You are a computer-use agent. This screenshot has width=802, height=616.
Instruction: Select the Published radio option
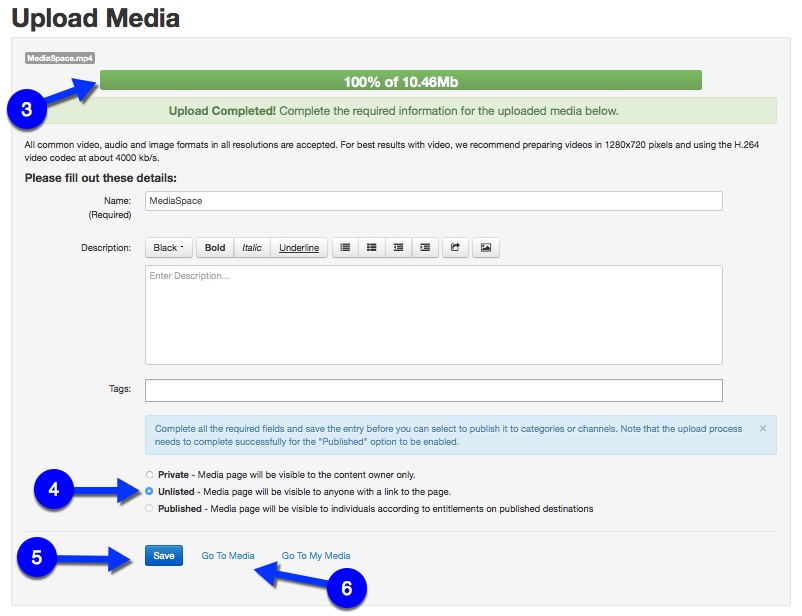coord(150,509)
